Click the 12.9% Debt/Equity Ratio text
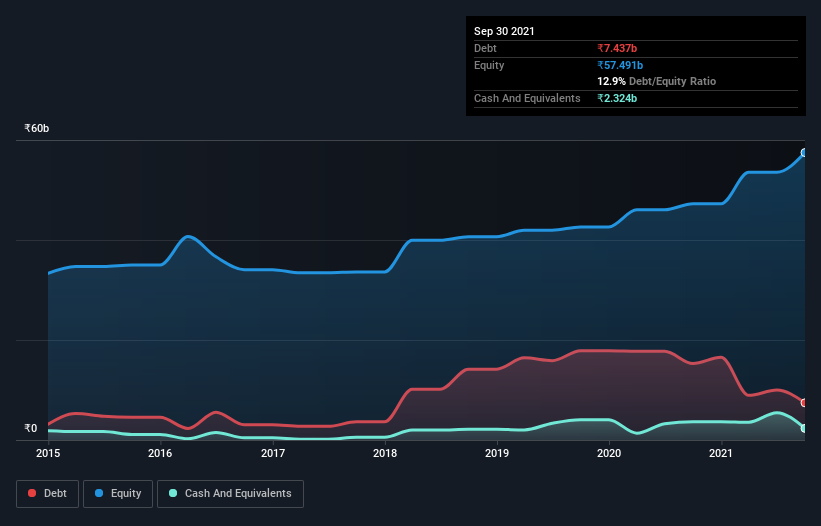 657,81
